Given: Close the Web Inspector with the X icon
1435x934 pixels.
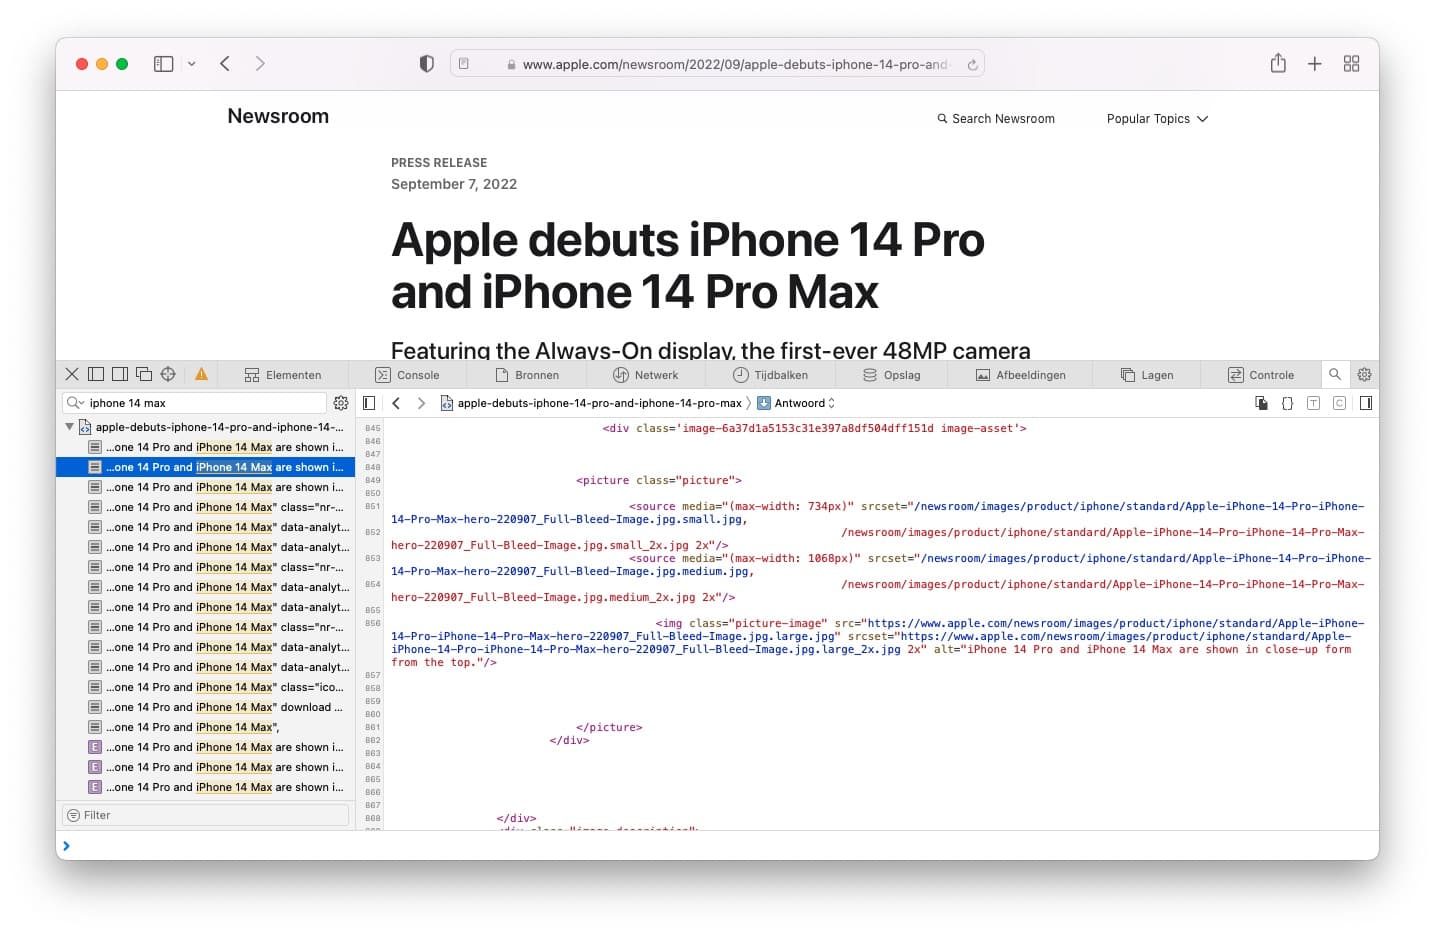Looking at the screenshot, I should [x=72, y=374].
